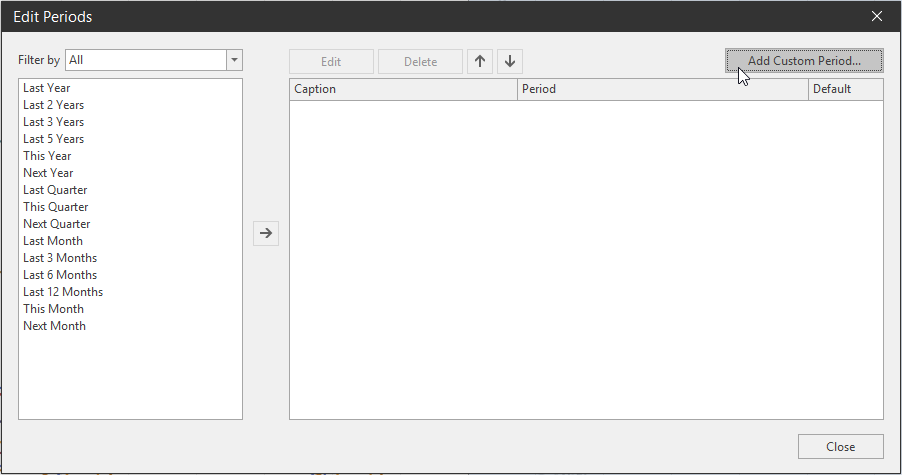Close the Edit Periods dialog with X
This screenshot has width=902, height=475.
(x=877, y=16)
